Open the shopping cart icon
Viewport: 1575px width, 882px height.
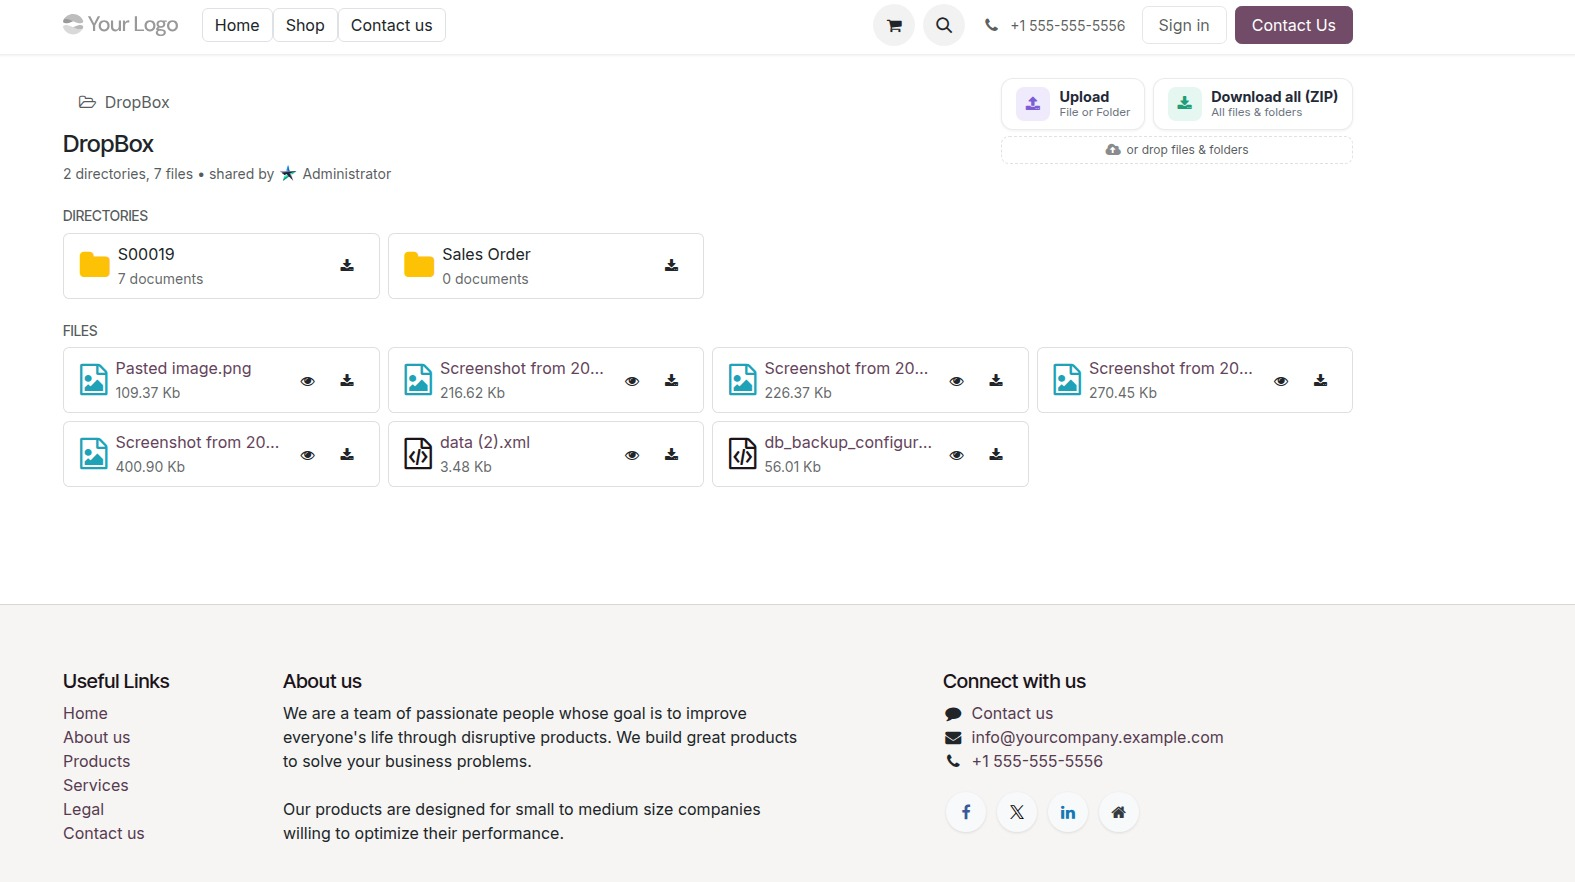tap(894, 25)
